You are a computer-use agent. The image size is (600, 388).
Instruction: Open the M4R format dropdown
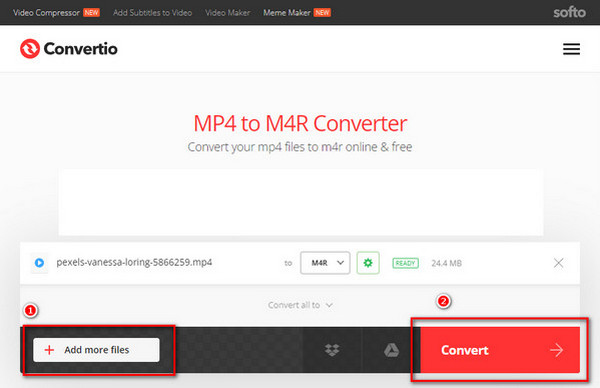click(x=325, y=263)
